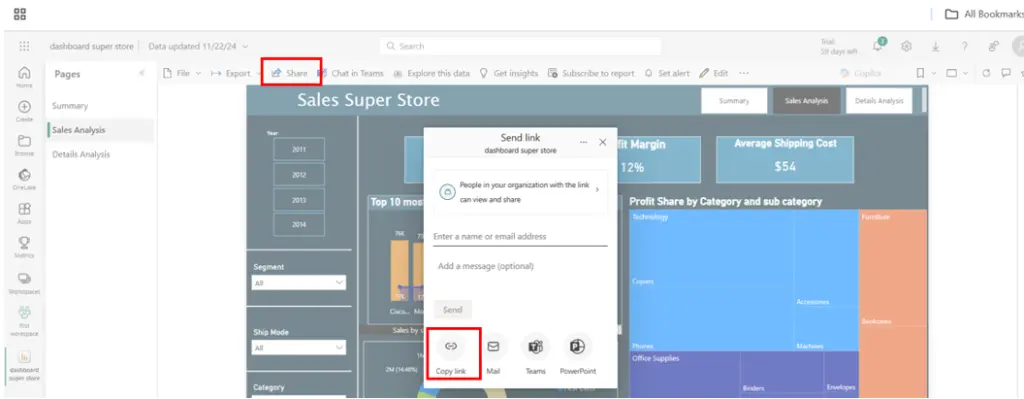
Task: Open Workspaces in the left sidebar
Action: pyautogui.click(x=24, y=283)
